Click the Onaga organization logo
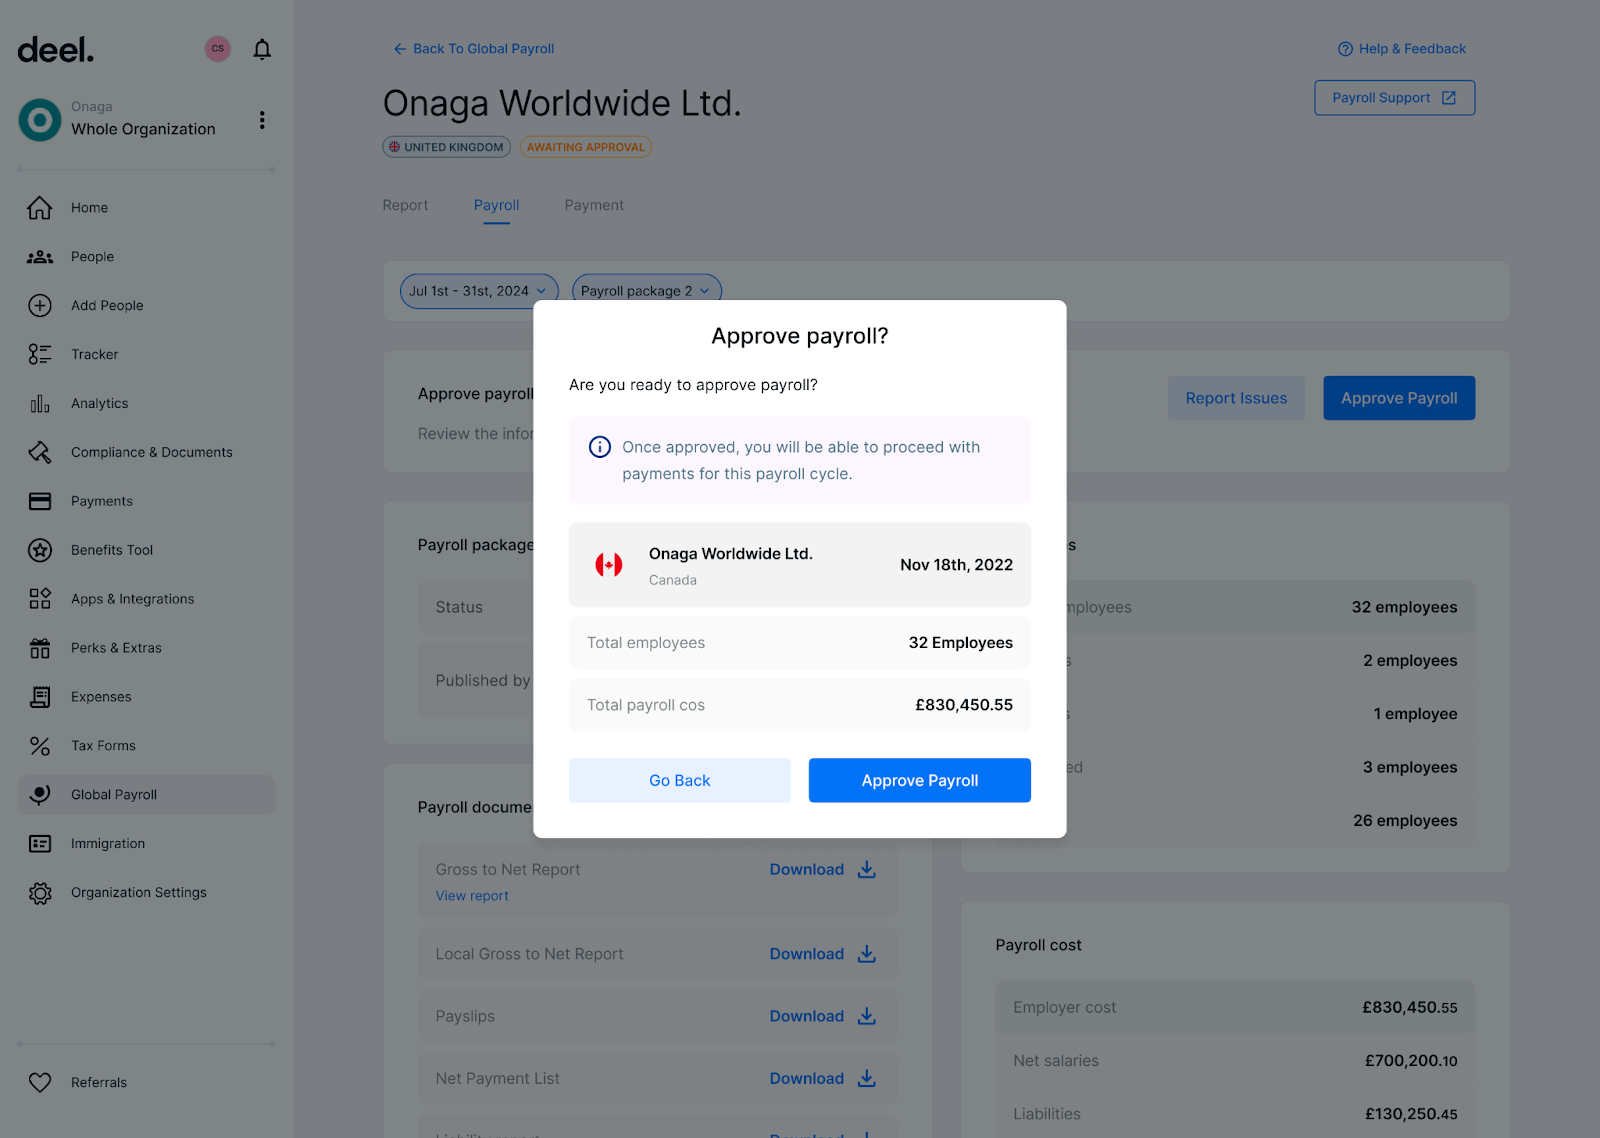Viewport: 1600px width, 1138px height. (x=40, y=120)
